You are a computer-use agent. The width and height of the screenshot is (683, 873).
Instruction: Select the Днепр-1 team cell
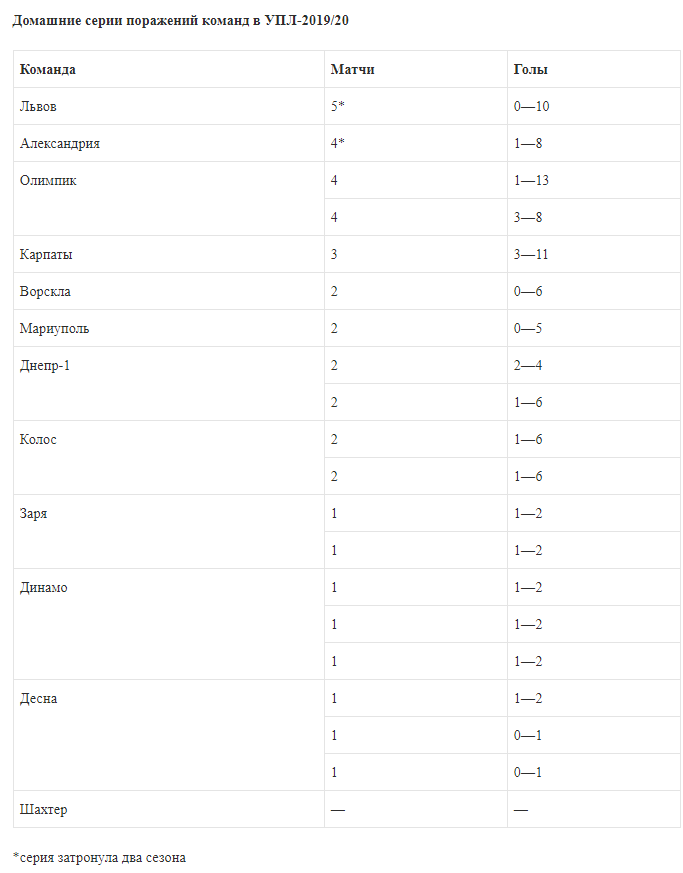pyautogui.click(x=45, y=365)
